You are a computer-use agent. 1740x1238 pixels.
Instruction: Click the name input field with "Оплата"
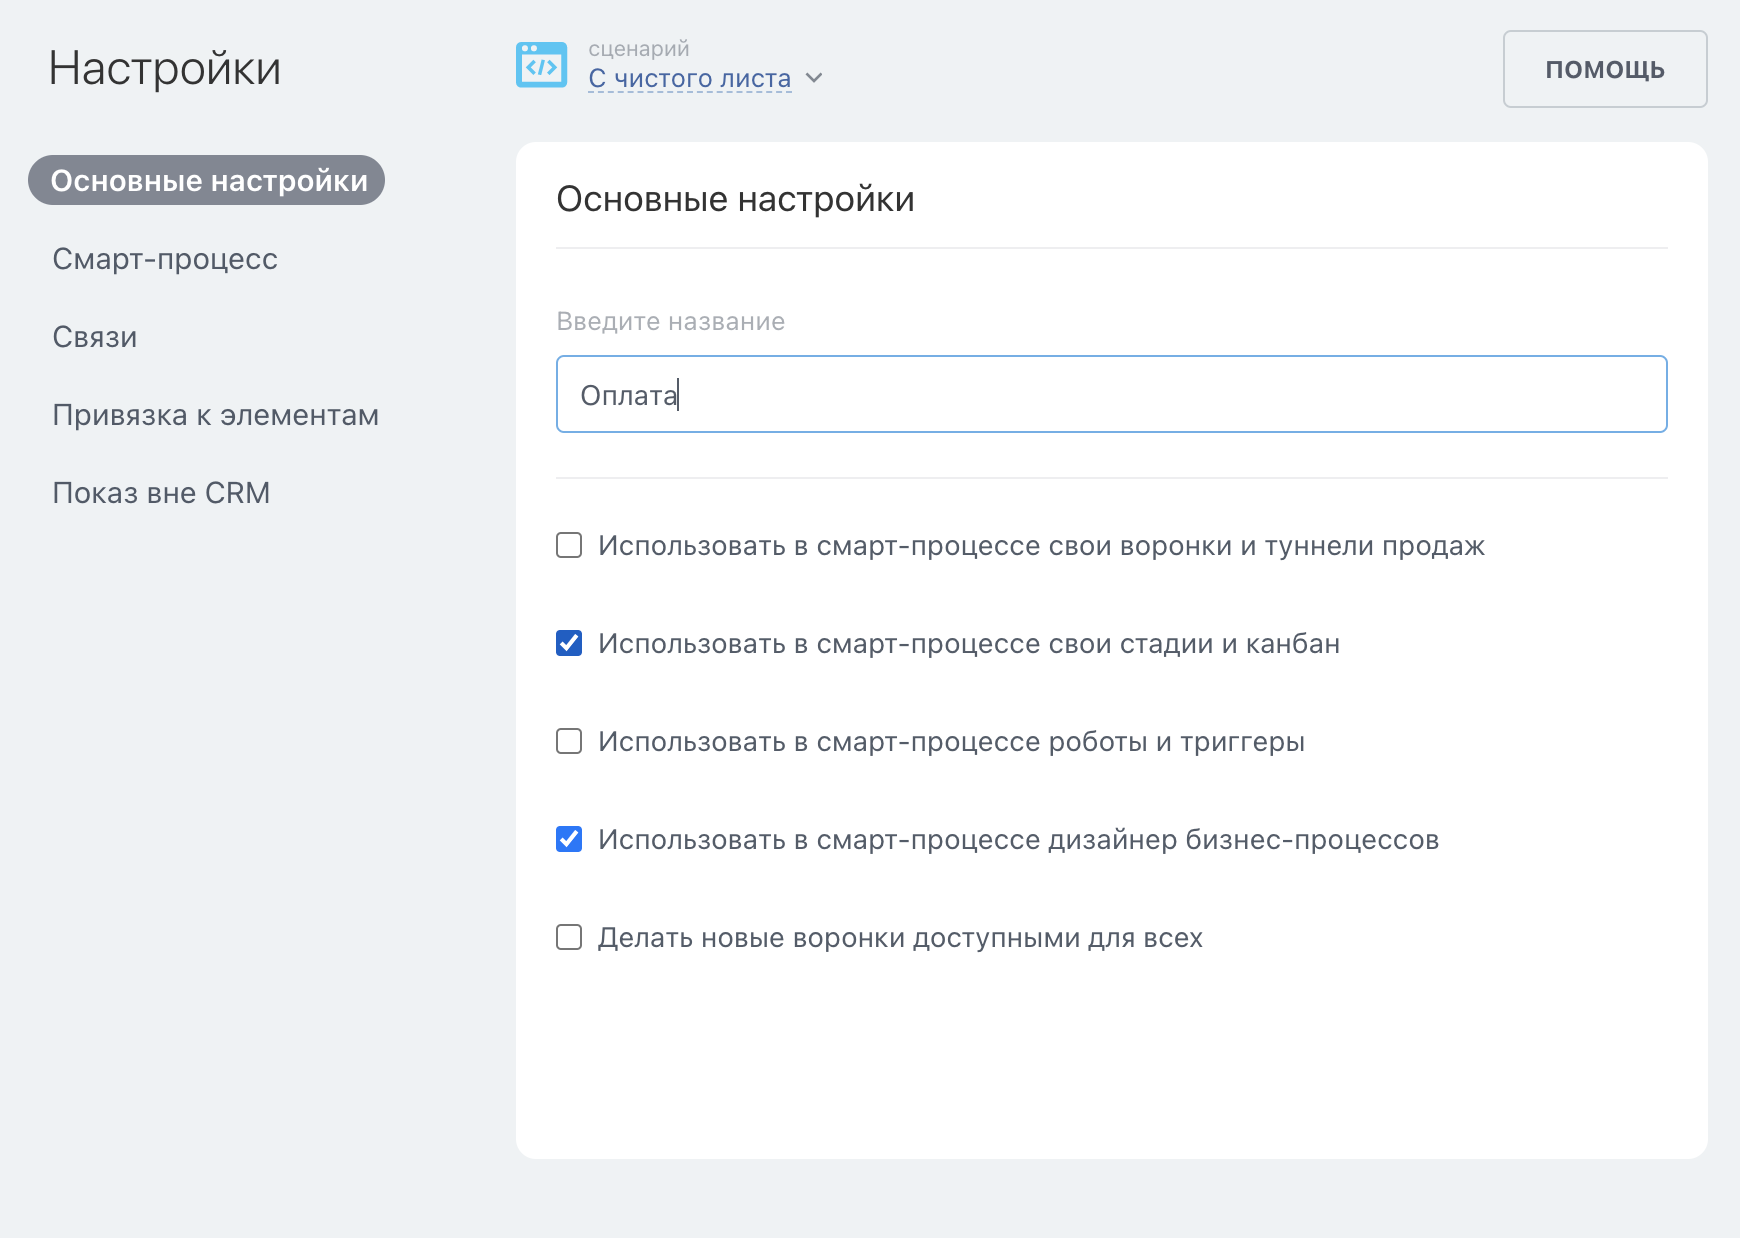coord(1110,394)
